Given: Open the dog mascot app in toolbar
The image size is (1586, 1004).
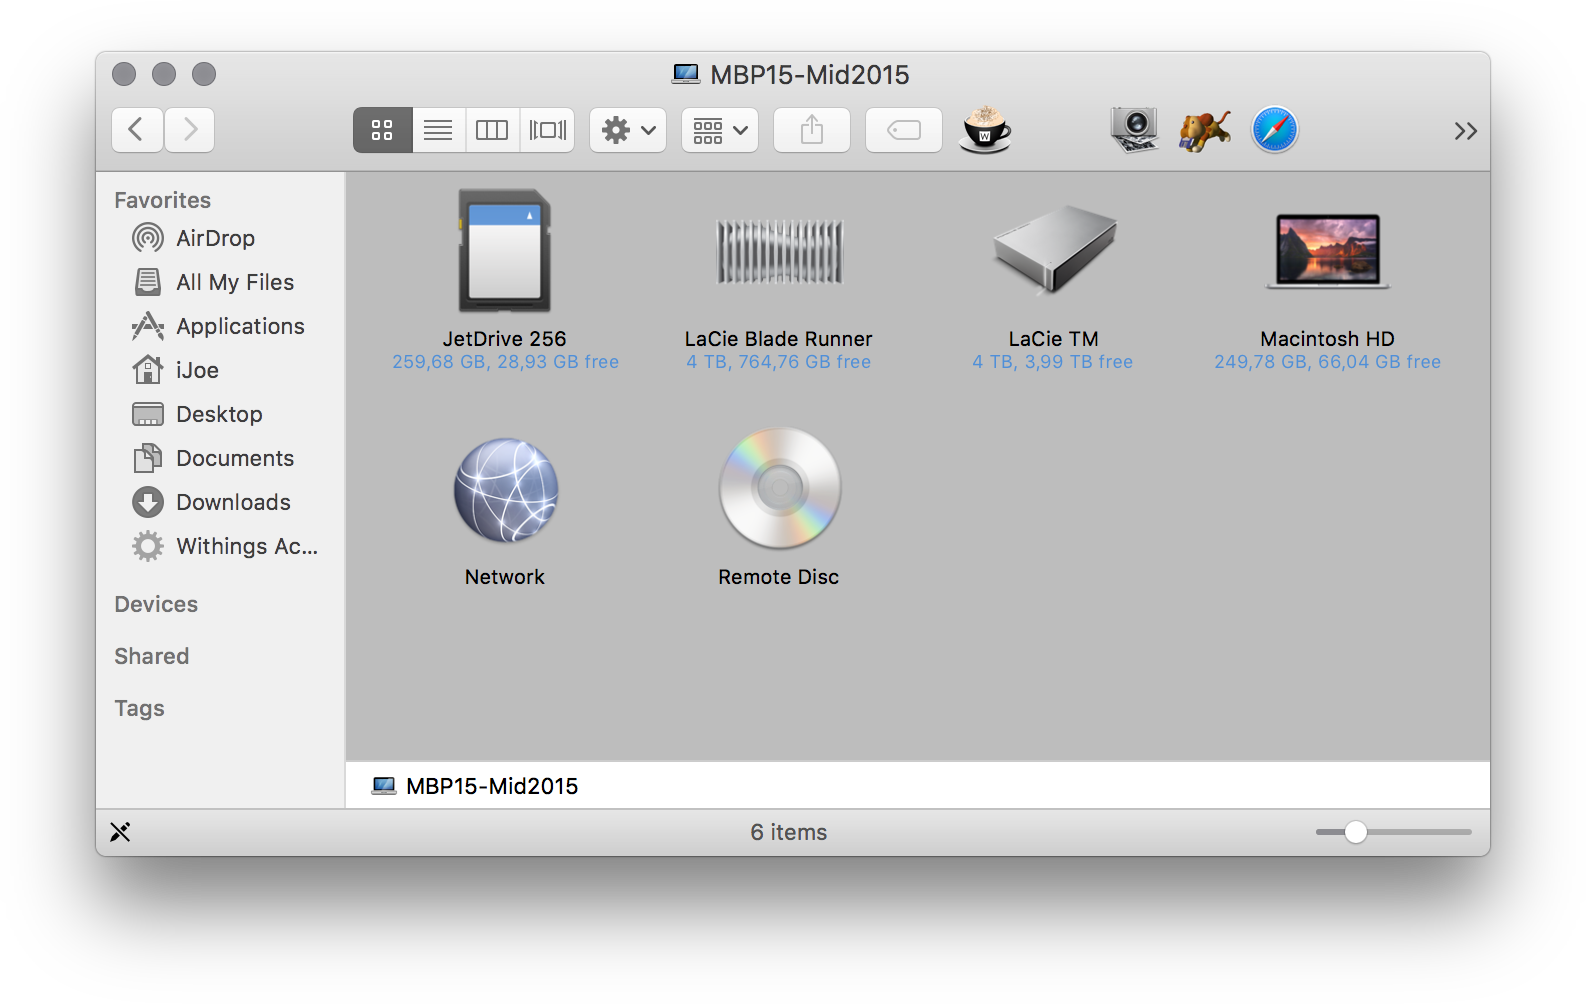Looking at the screenshot, I should 1204,130.
